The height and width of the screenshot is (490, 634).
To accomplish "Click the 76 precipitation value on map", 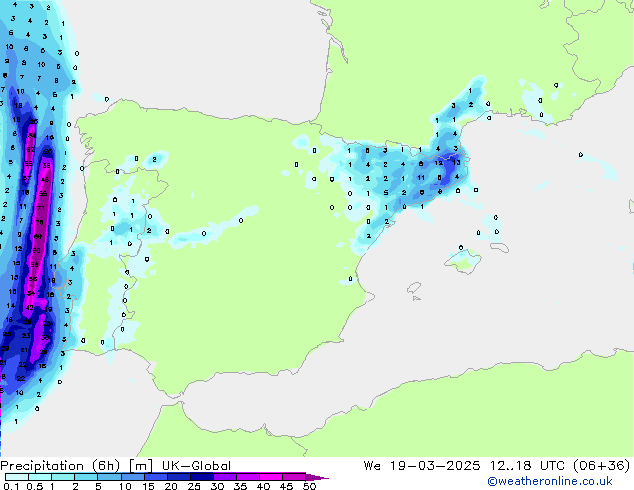I will tap(39, 222).
